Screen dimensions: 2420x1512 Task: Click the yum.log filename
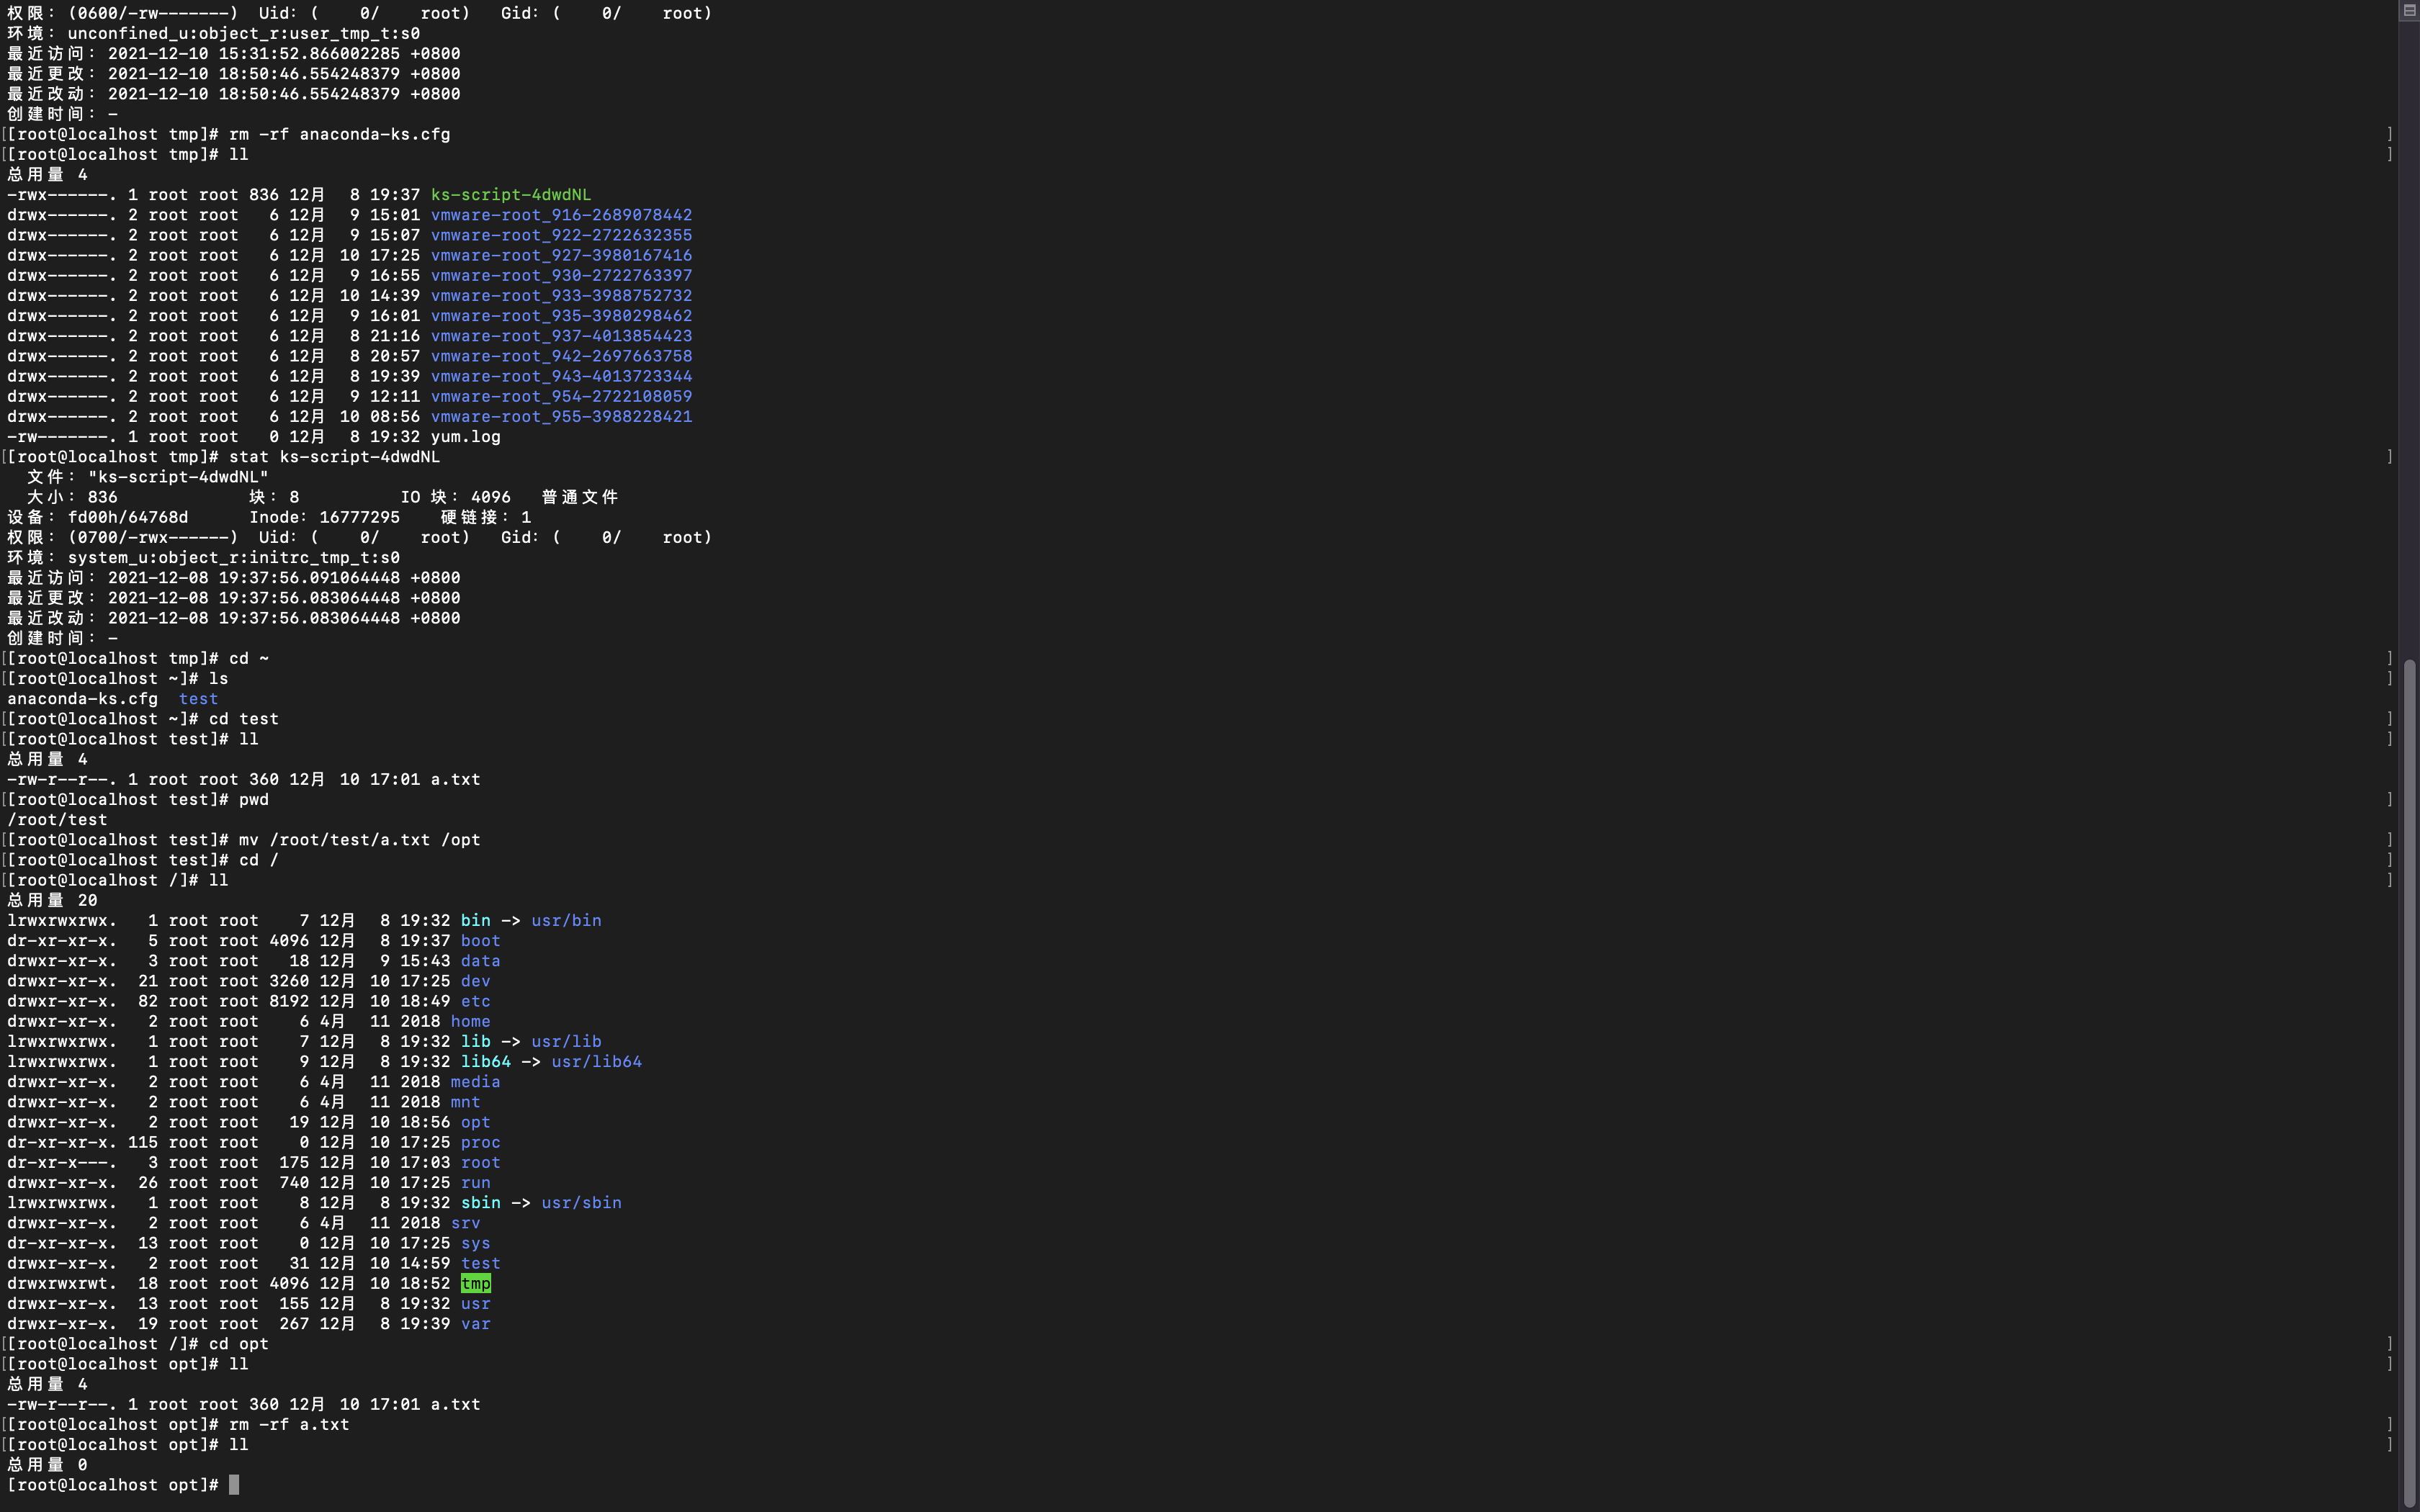coord(465,437)
